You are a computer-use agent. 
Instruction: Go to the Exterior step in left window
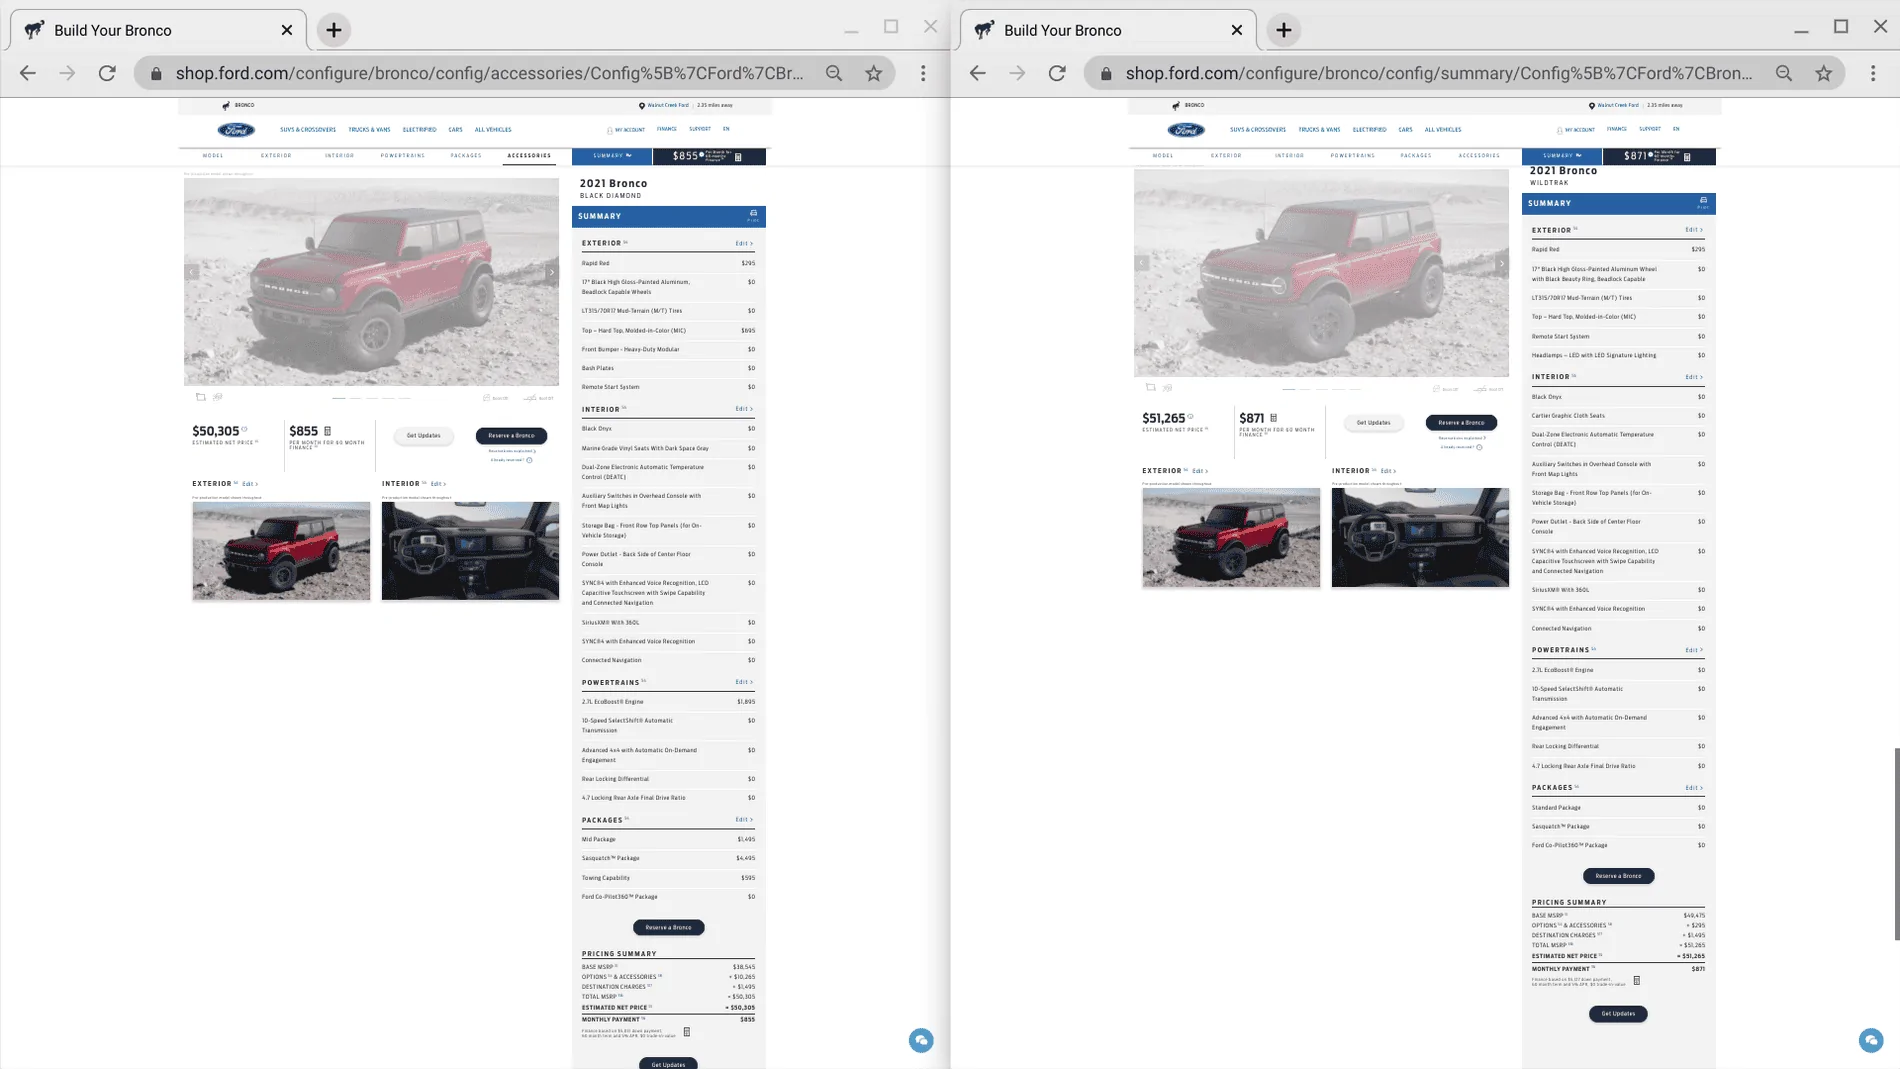click(276, 156)
